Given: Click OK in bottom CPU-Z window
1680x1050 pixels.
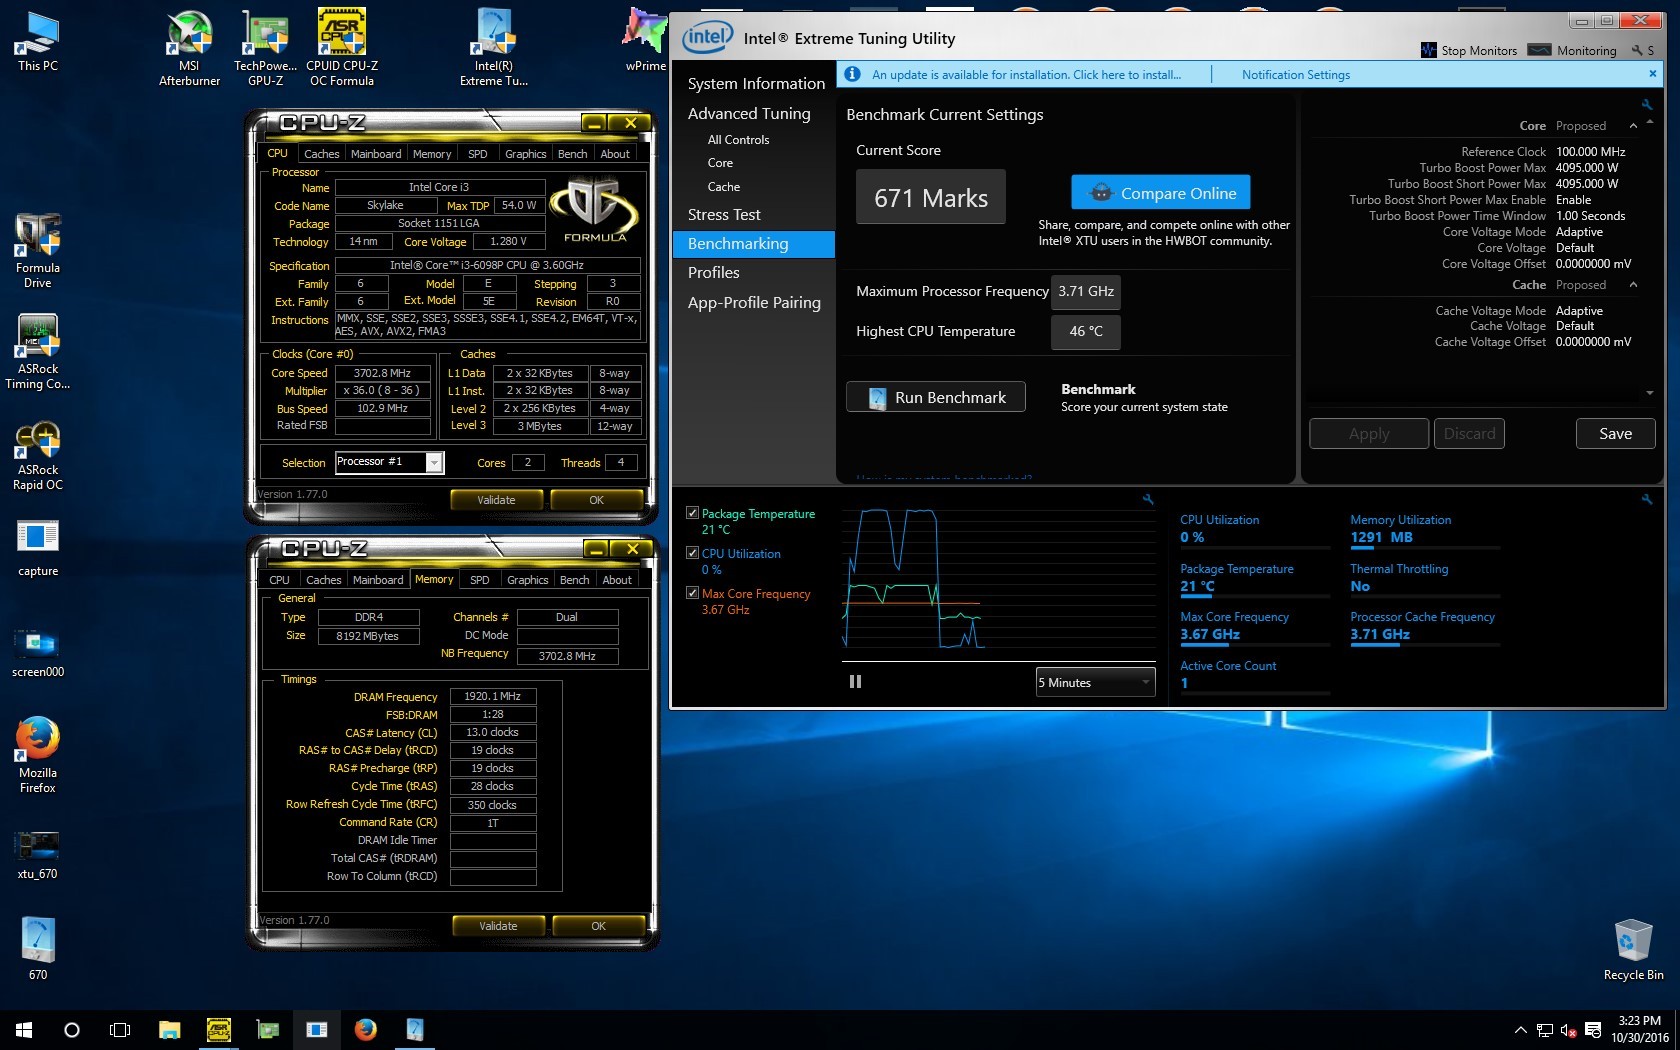Looking at the screenshot, I should click(x=598, y=926).
